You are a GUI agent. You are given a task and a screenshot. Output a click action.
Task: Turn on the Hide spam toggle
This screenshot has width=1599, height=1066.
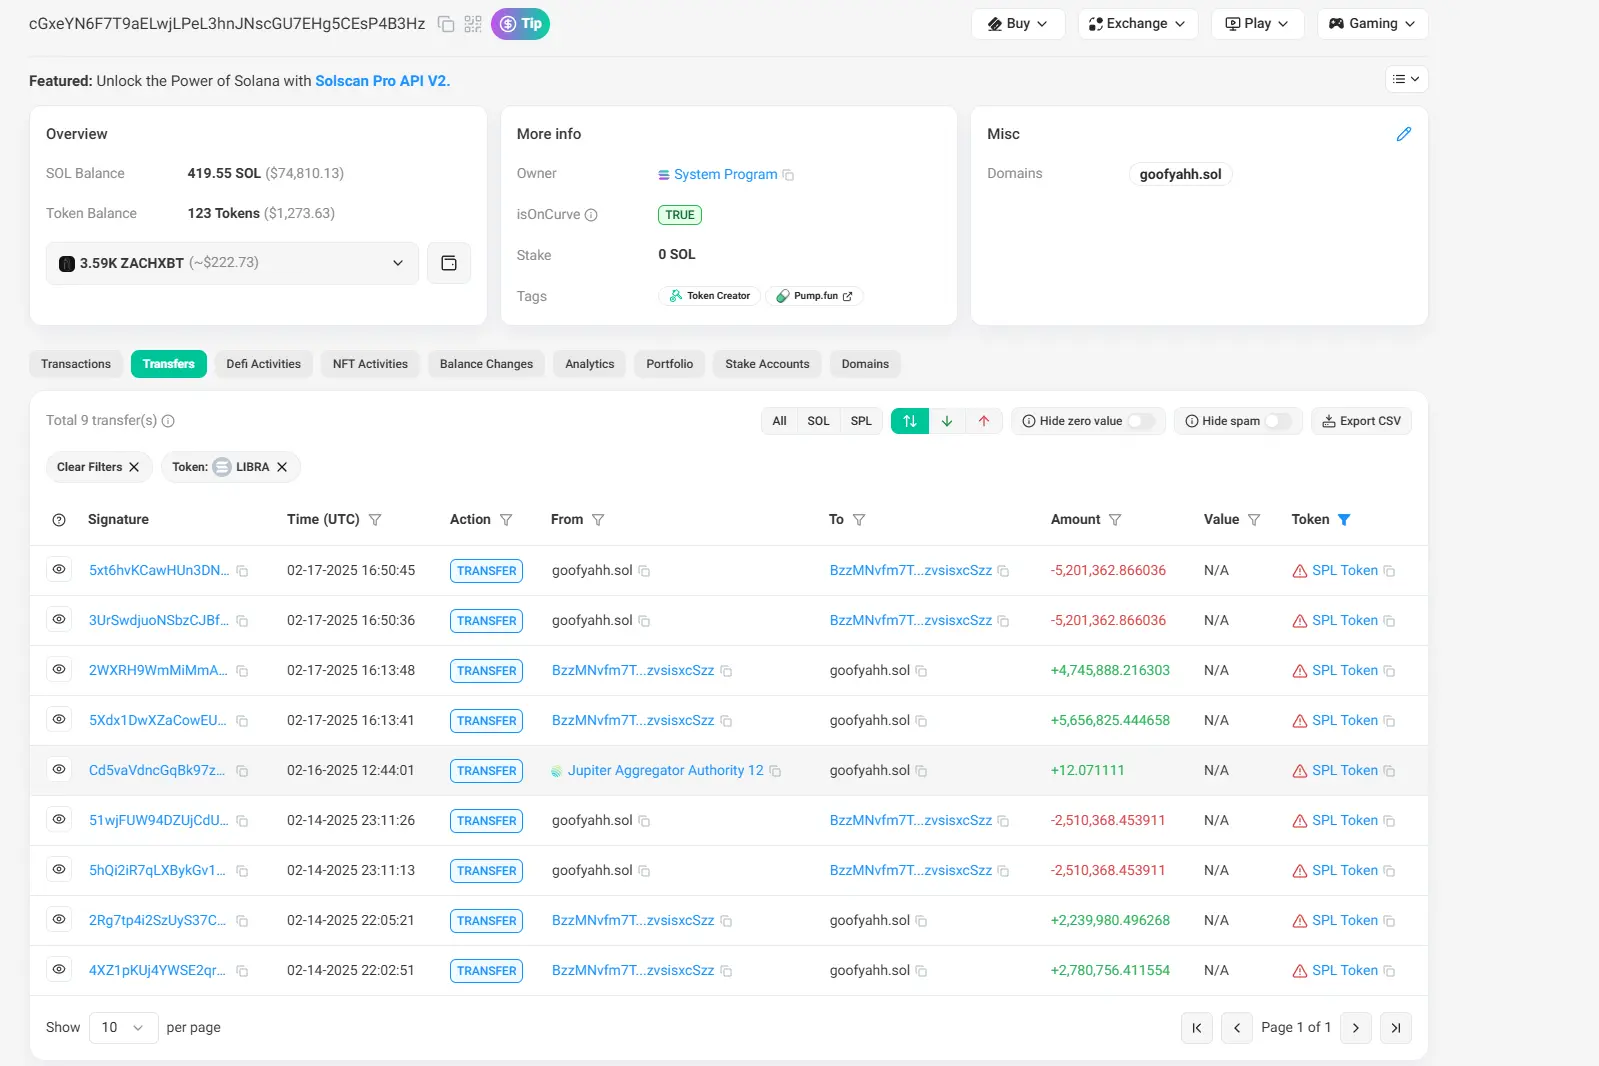(1277, 421)
